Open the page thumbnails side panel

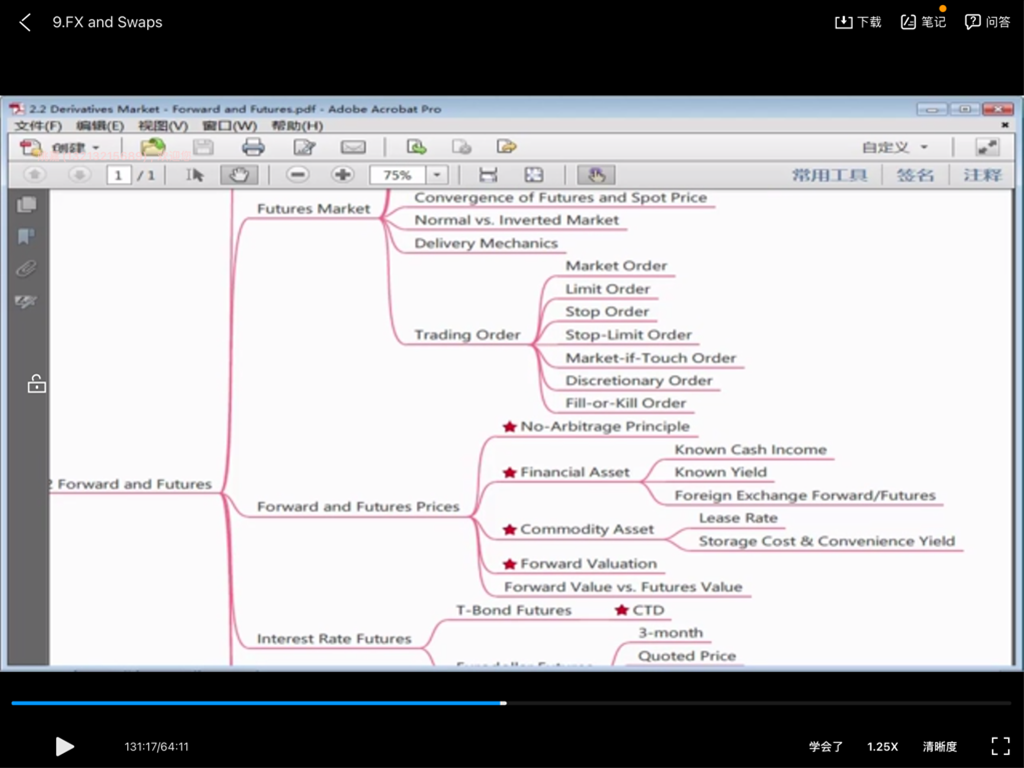27,205
